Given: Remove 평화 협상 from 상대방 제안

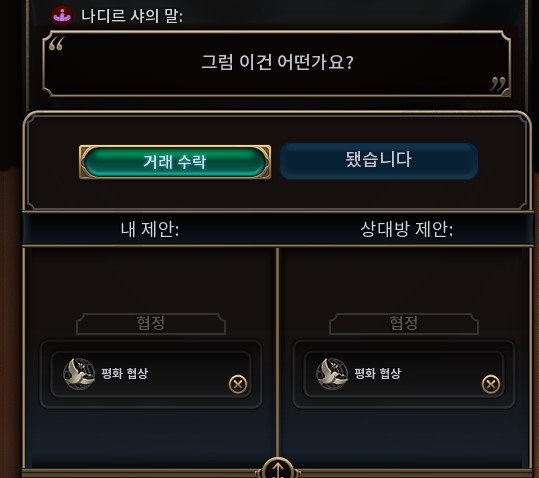Looking at the screenshot, I should pos(491,384).
